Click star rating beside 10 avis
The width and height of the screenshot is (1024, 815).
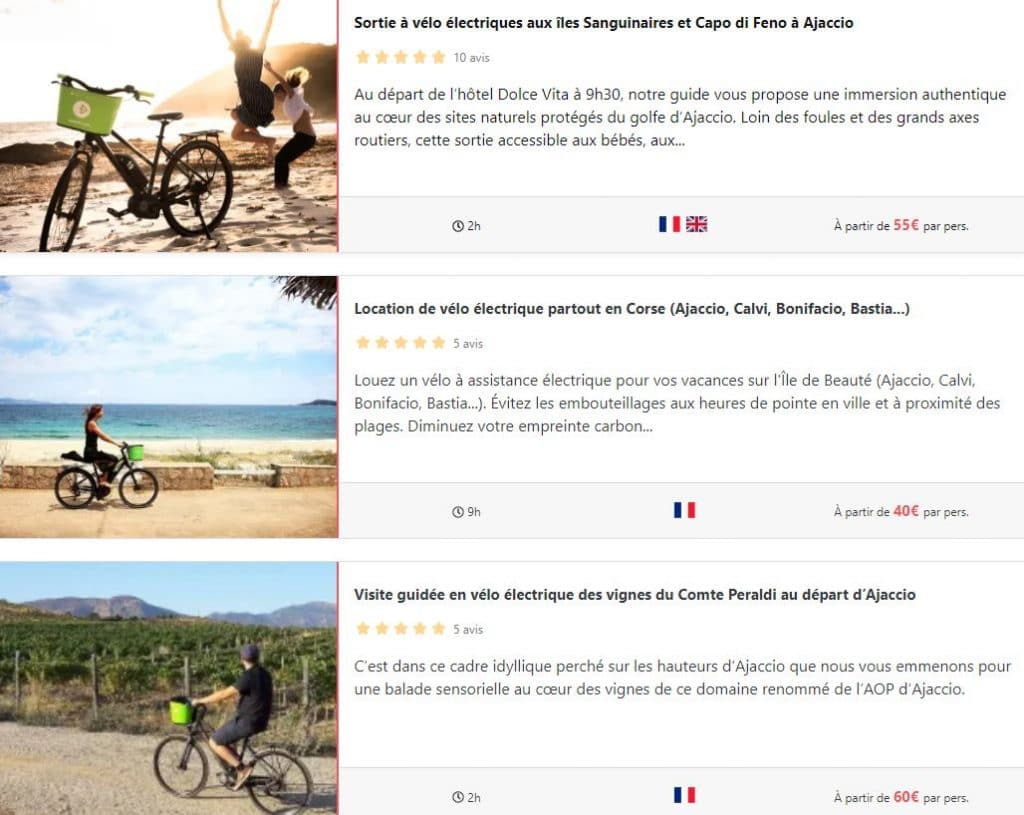pos(400,57)
